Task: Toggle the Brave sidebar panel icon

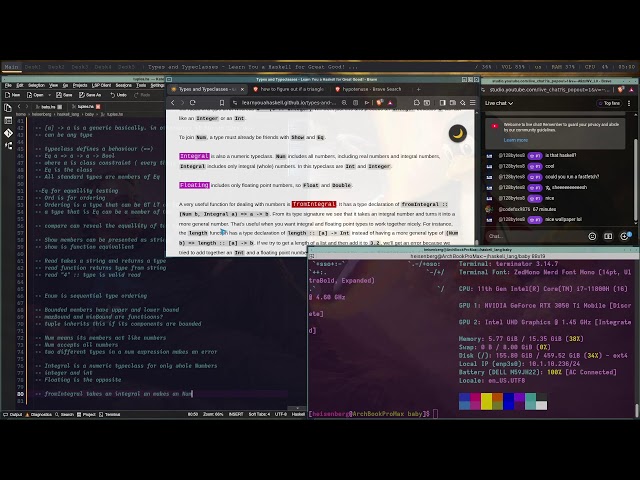Action: point(442,103)
